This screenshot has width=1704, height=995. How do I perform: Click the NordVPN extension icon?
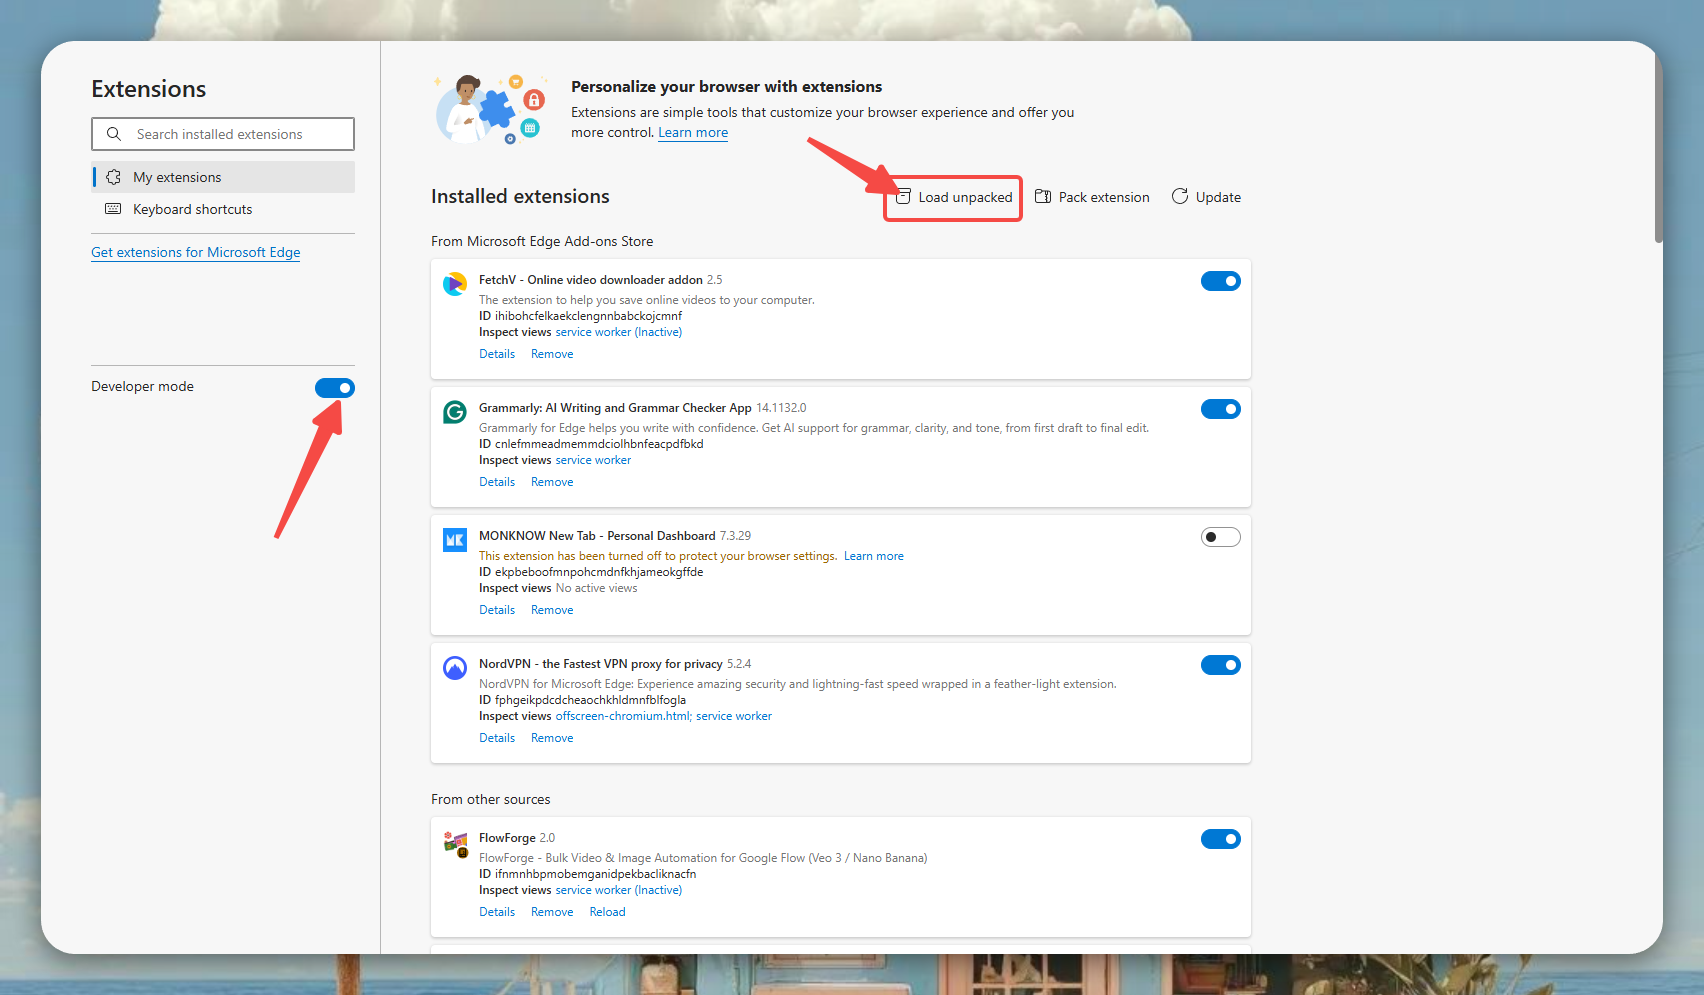(455, 668)
